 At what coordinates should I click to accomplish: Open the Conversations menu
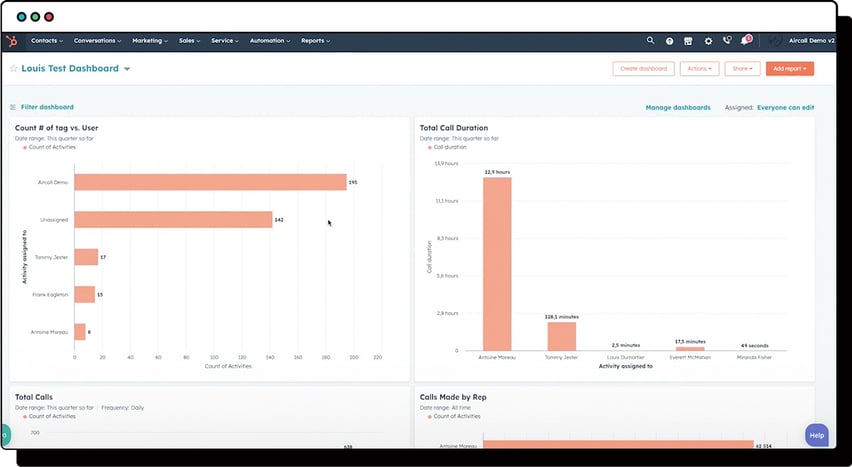(x=97, y=41)
